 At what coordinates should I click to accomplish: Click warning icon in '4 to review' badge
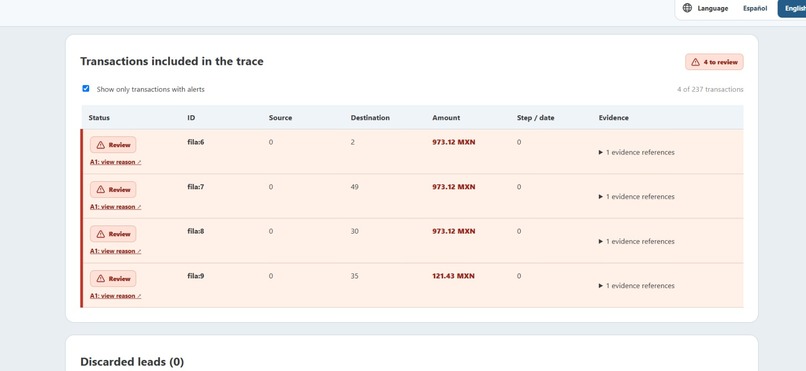coord(695,62)
